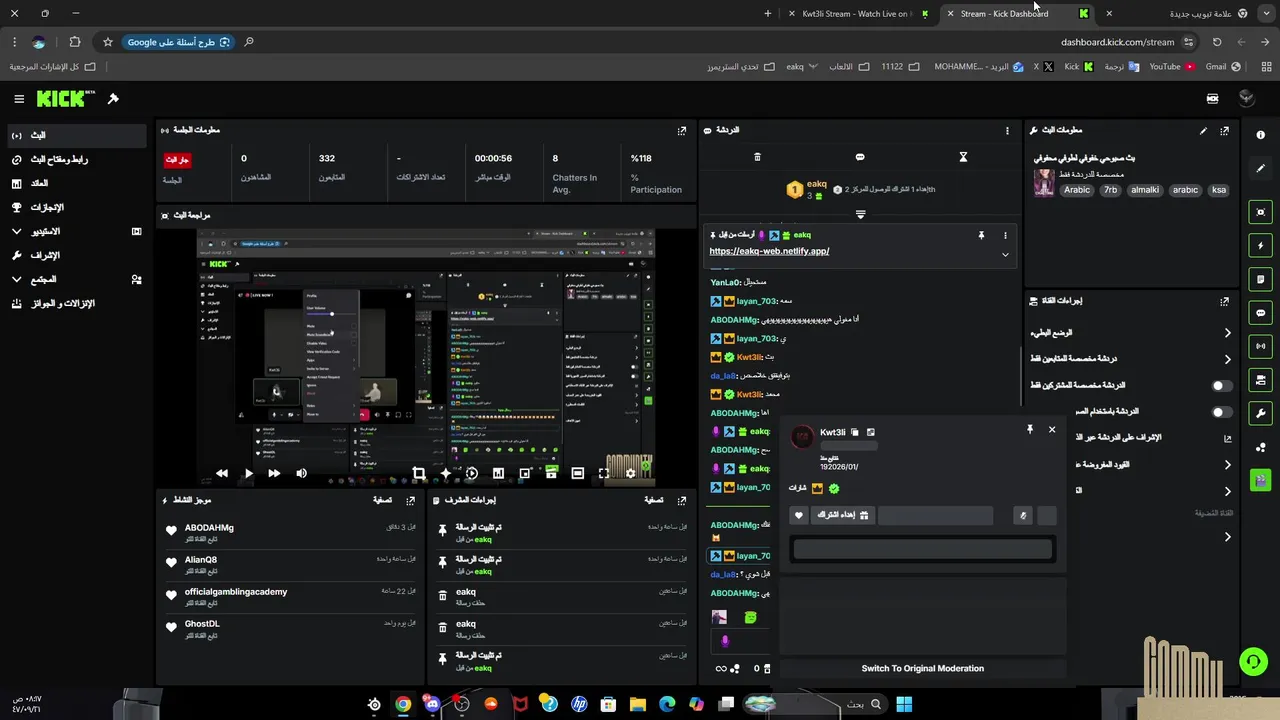The image size is (1280, 720).
Task: Click the green broadcast signal sidebar button
Action: point(1260,346)
